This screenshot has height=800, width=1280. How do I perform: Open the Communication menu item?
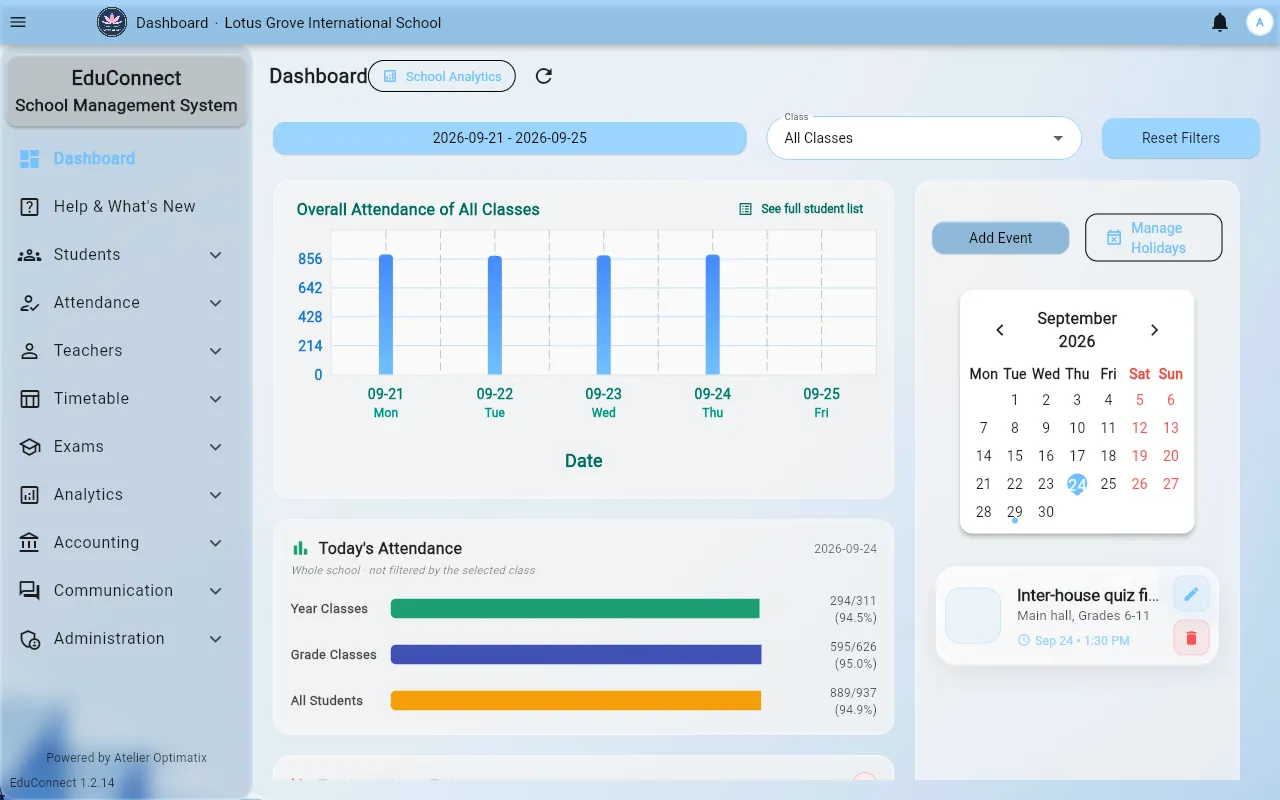[126, 591]
